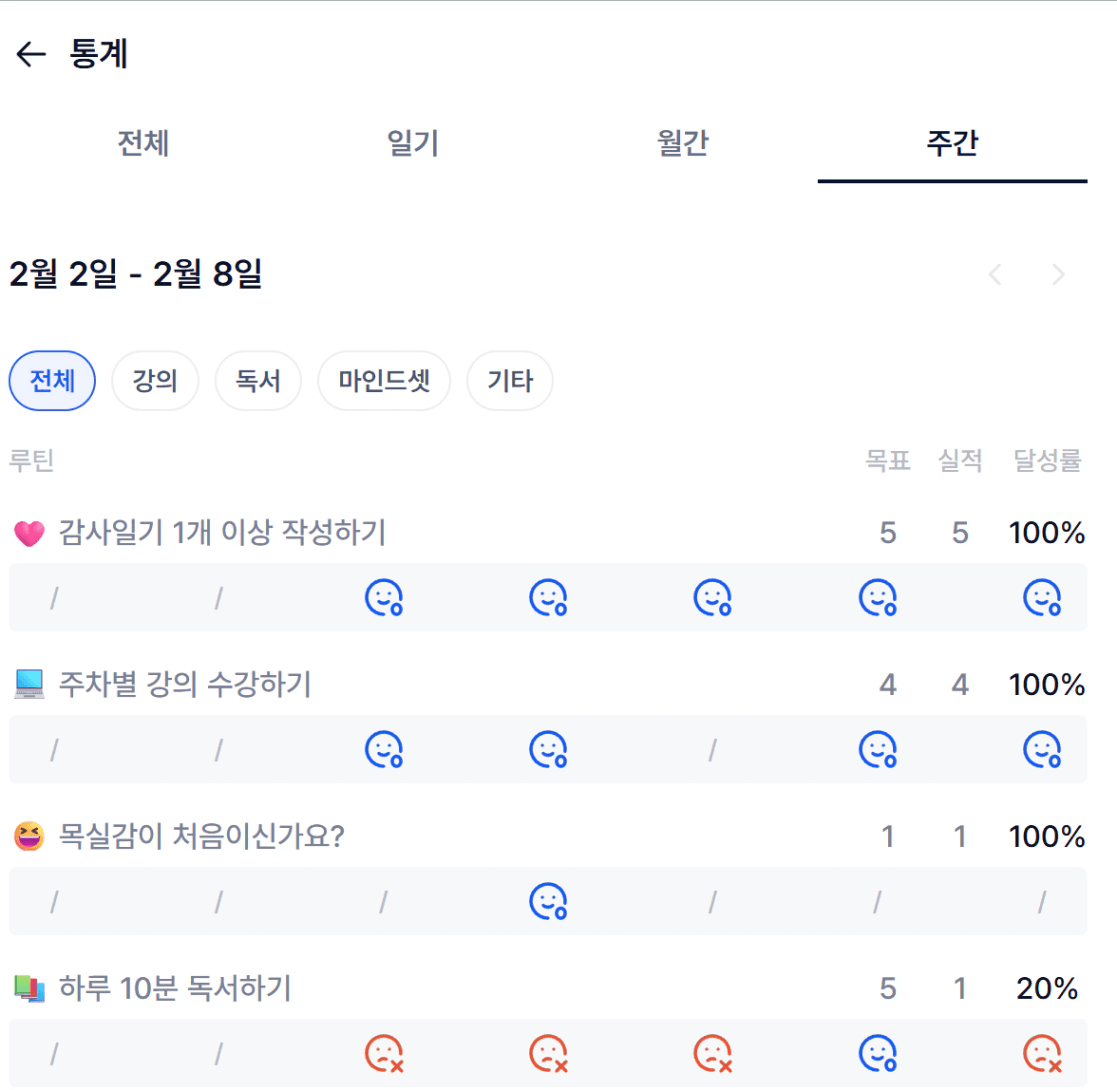The height and width of the screenshot is (1090, 1117).
Task: Open the 일기 tab
Action: 412,144
